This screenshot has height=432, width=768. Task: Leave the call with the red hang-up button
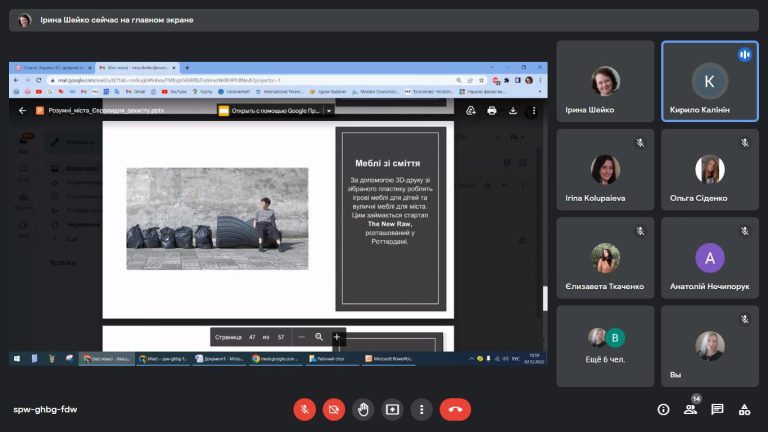[x=455, y=409]
